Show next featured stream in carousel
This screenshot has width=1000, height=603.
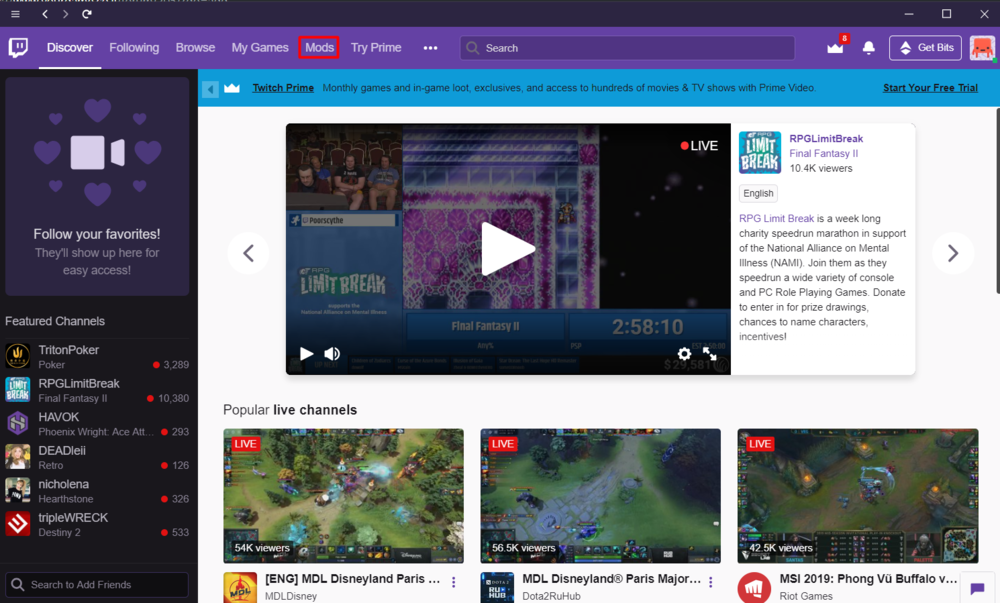click(952, 254)
